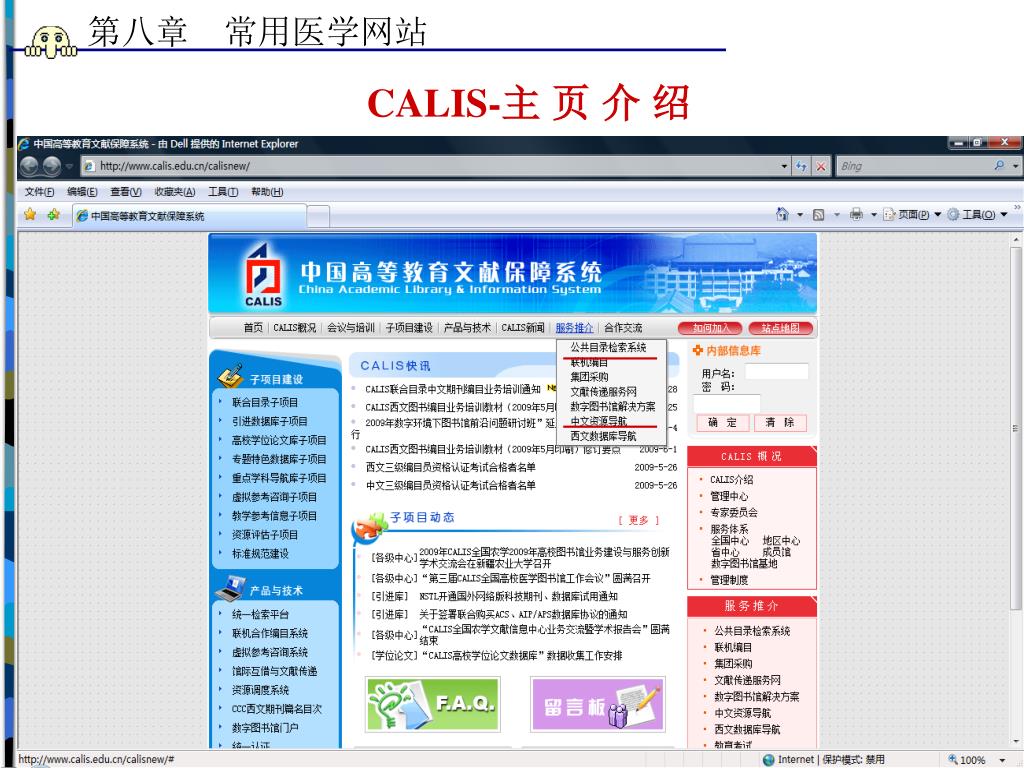Viewport: 1024px width, 768px height.
Task: Click the red Stop loading icon
Action: (x=822, y=167)
